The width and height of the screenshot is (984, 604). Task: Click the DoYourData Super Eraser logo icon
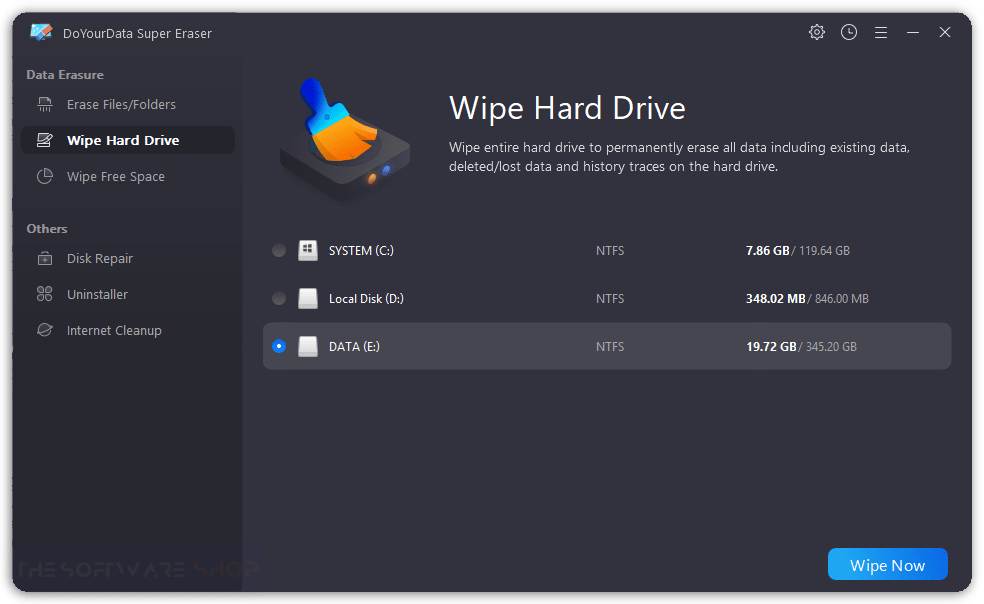pyautogui.click(x=41, y=32)
